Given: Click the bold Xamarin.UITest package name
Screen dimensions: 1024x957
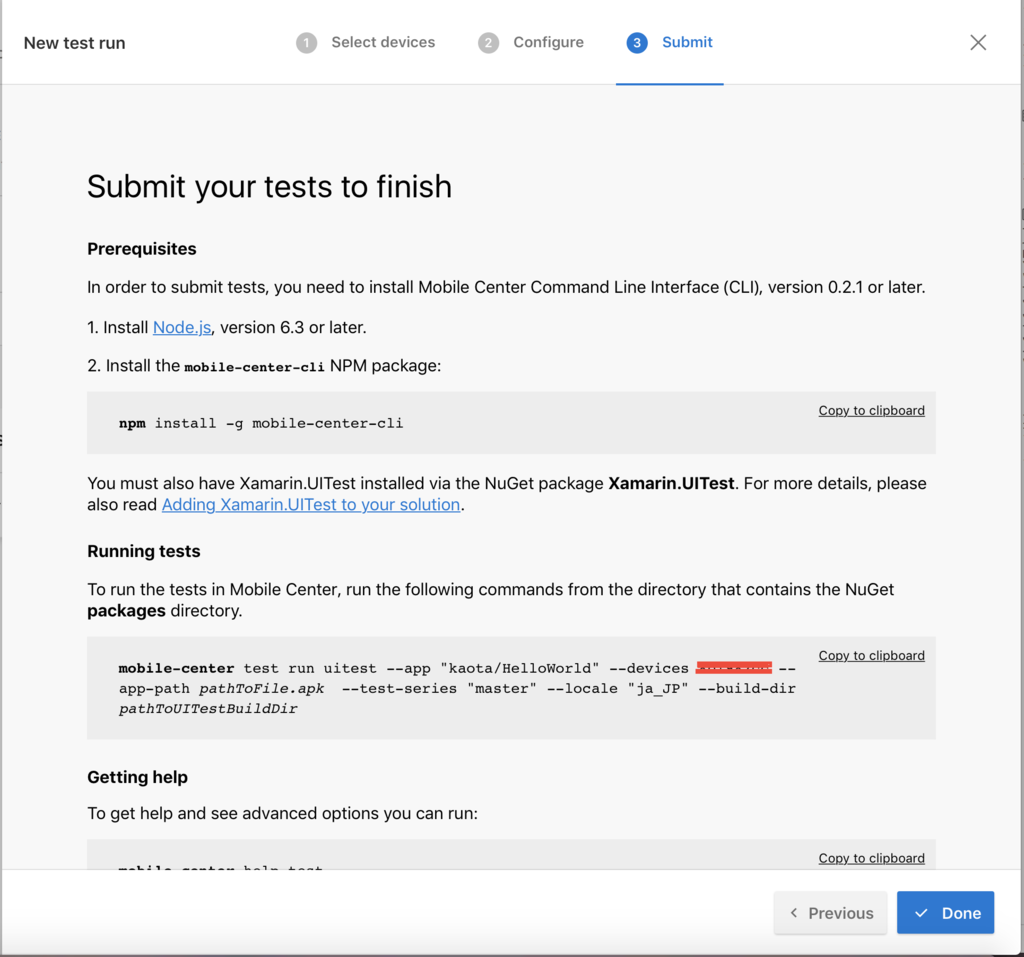Looking at the screenshot, I should (x=671, y=483).
